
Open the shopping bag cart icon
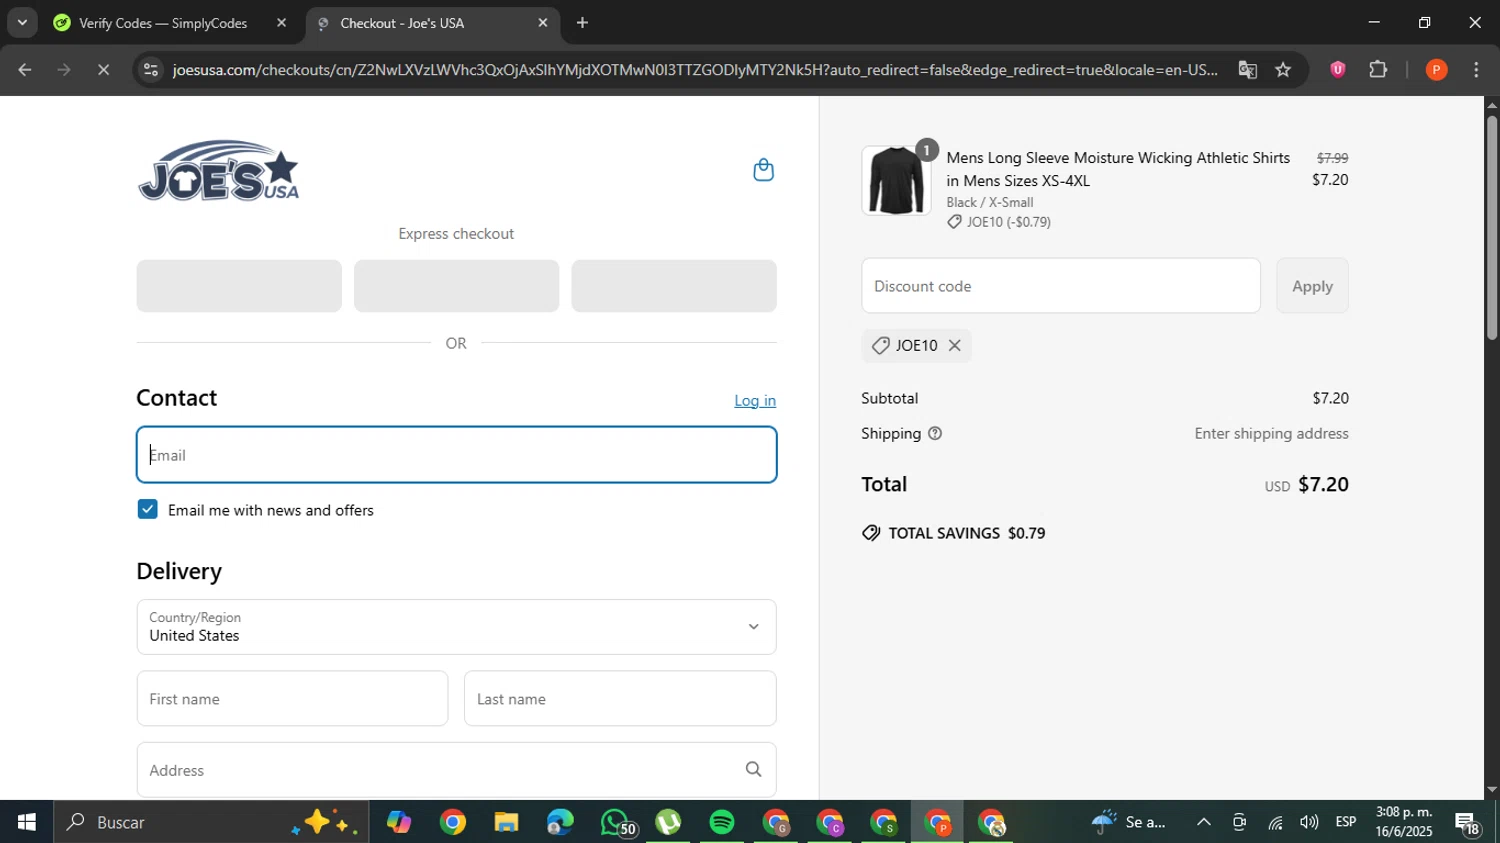(x=763, y=170)
